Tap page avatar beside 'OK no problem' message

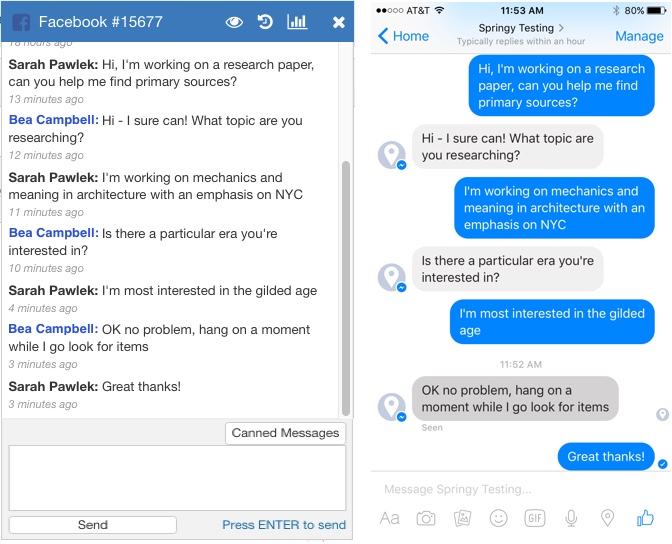392,406
